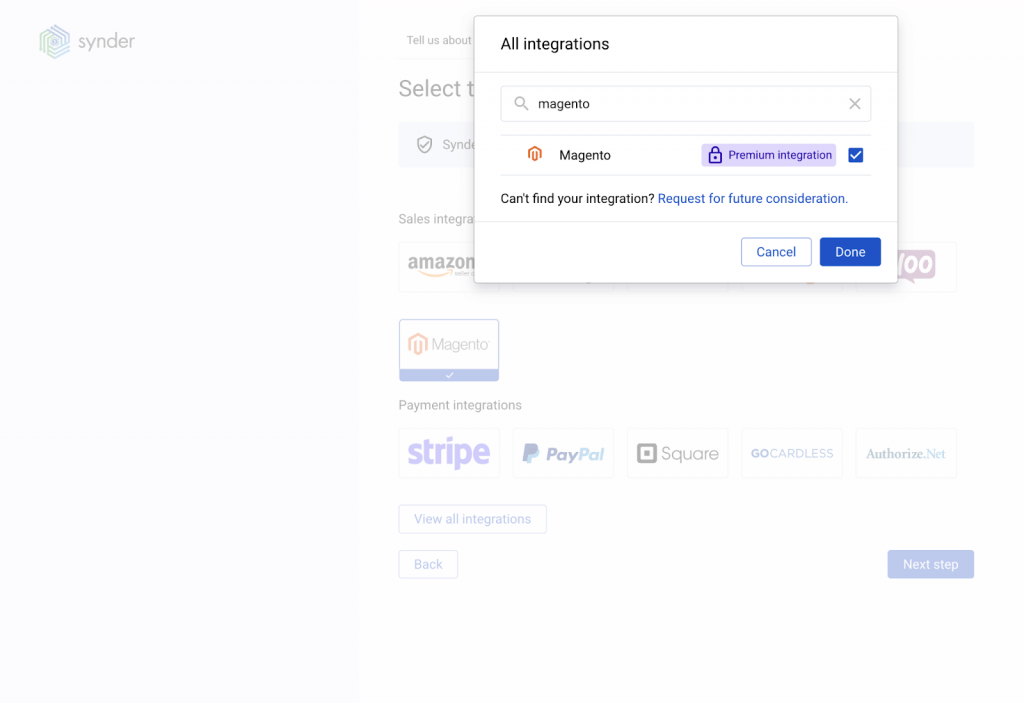Click View all integrations button
This screenshot has height=703, width=1024.
(x=472, y=519)
